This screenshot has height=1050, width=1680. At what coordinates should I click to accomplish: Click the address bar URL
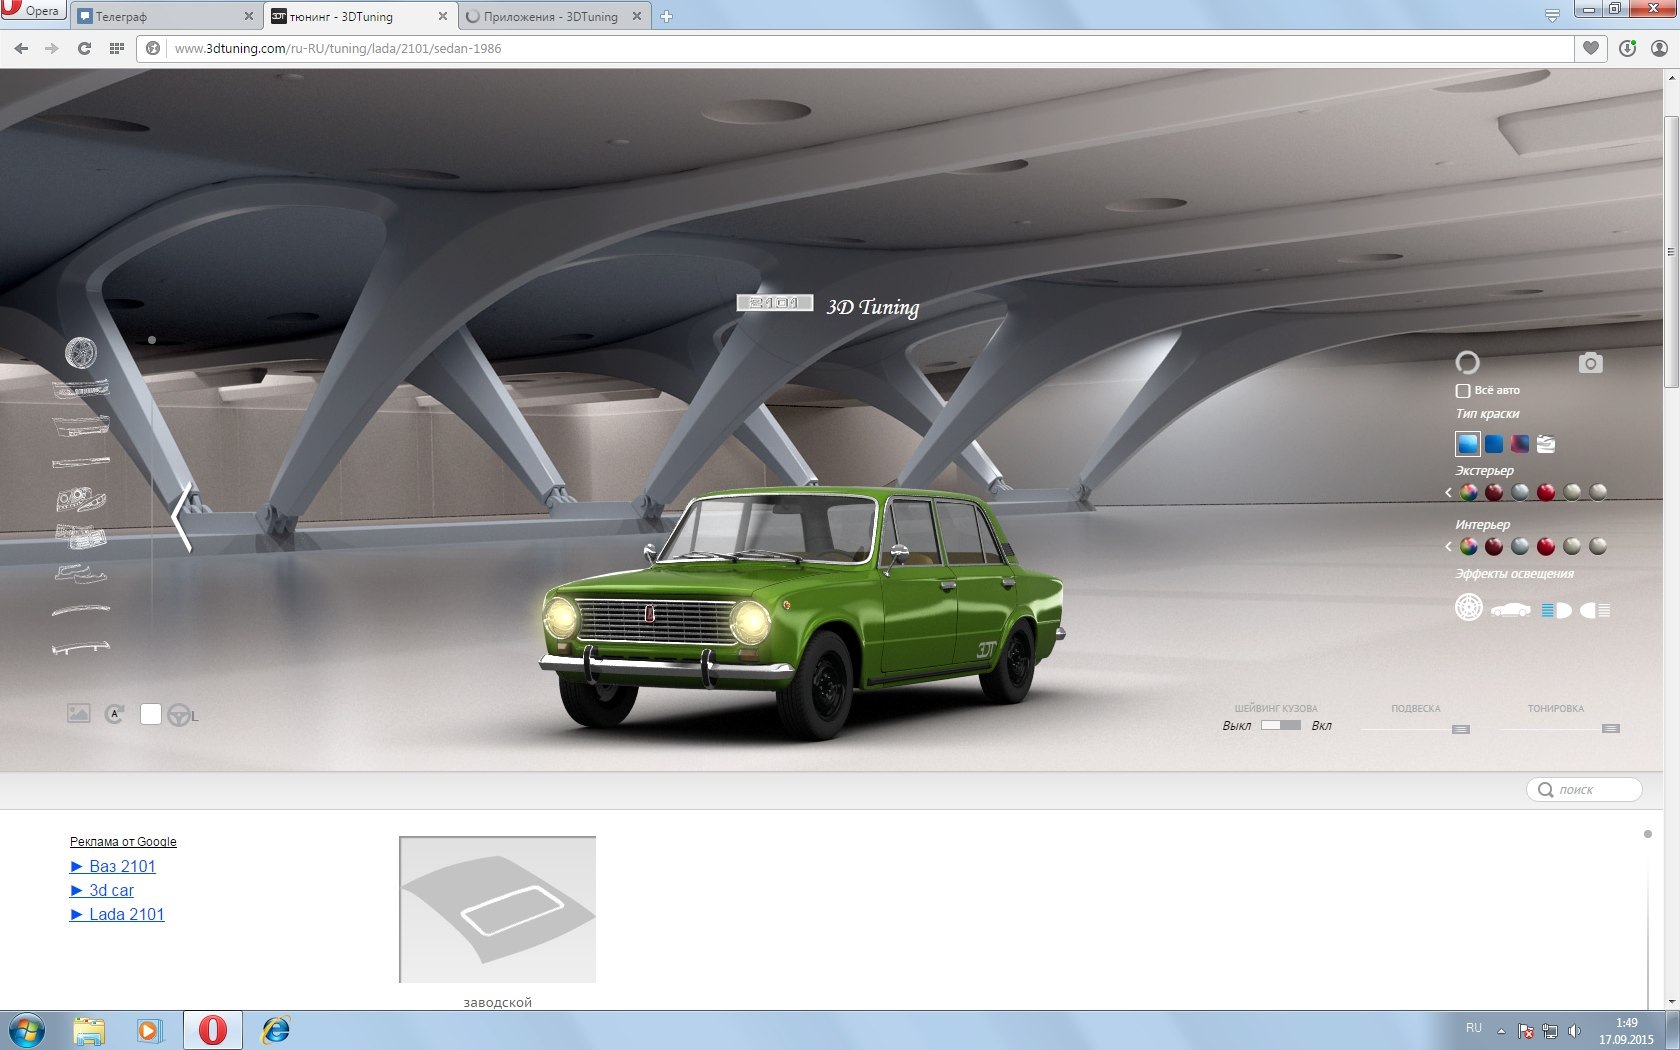coord(338,48)
